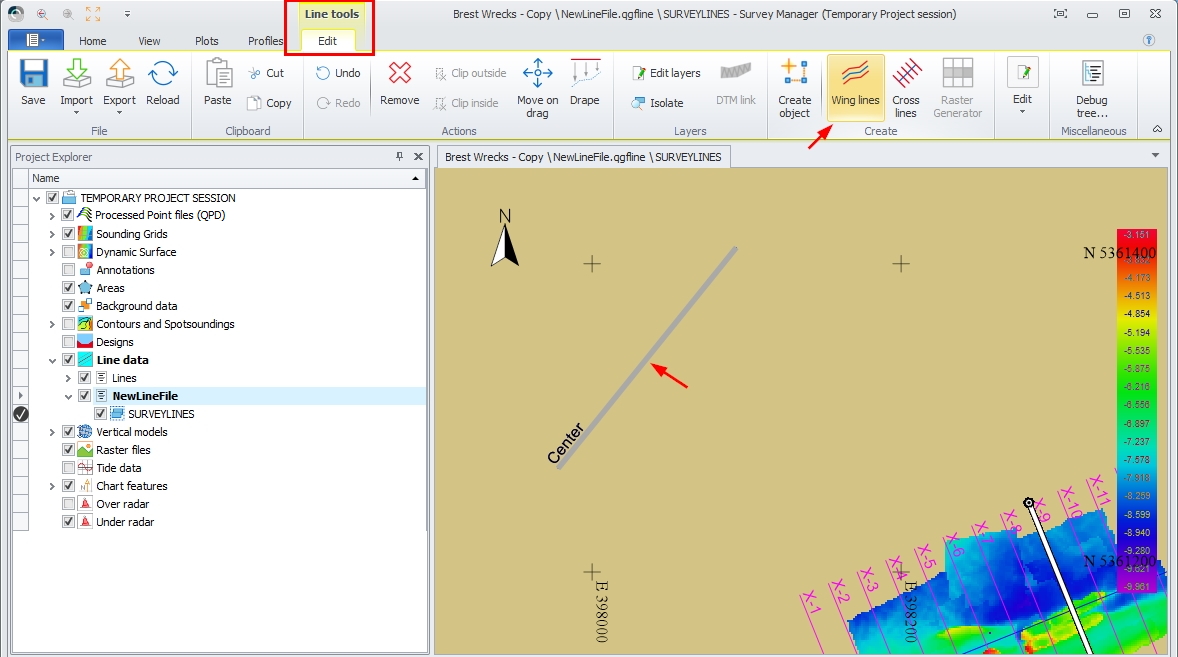
Task: Switch to the Profiles ribbon tab
Action: coord(265,41)
